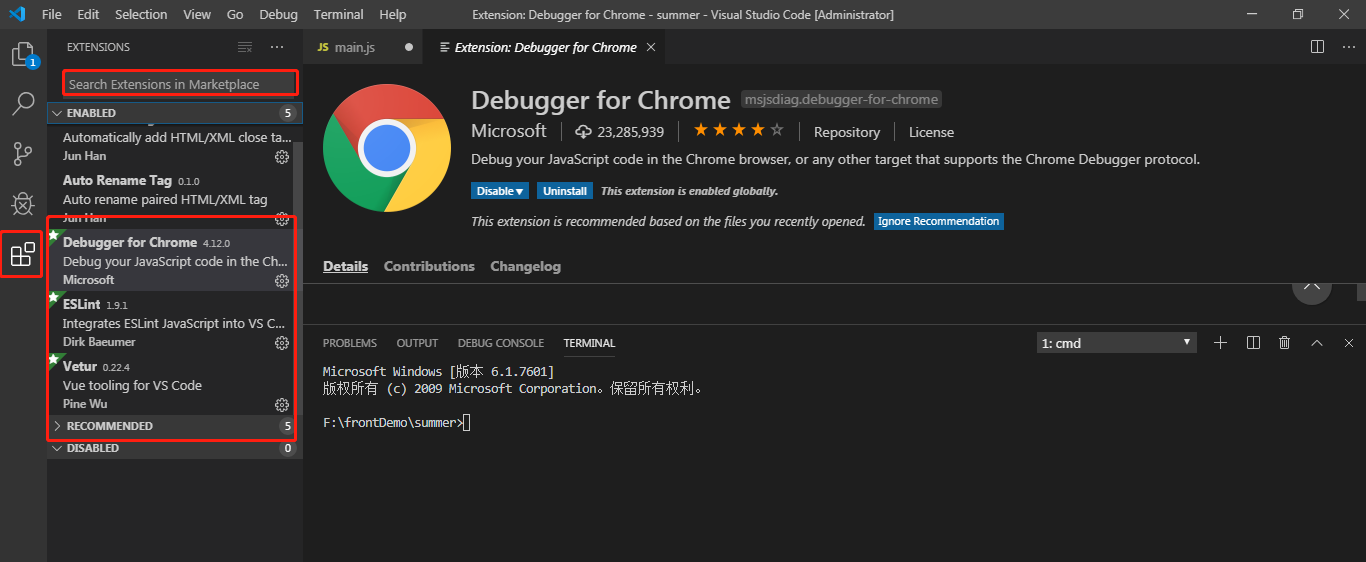Open the Source Control view
The width and height of the screenshot is (1366, 562).
click(x=23, y=154)
